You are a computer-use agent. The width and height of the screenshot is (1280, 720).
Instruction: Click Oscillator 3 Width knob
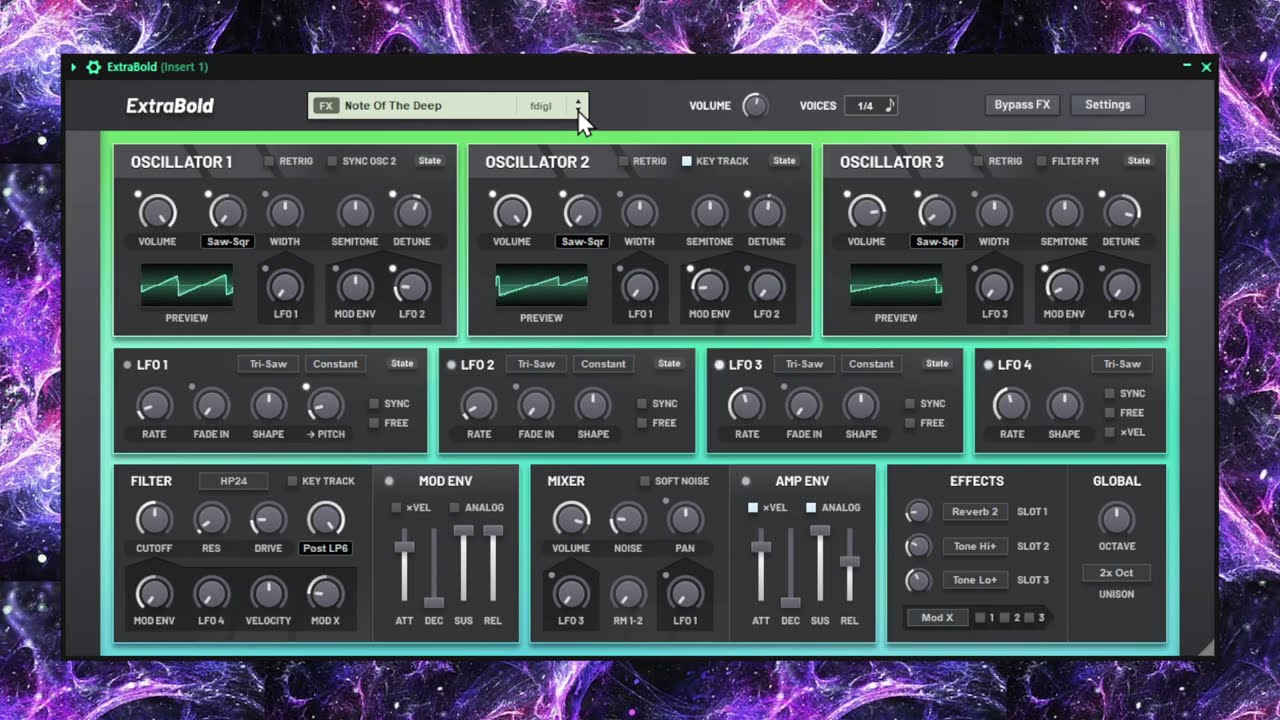tap(993, 212)
